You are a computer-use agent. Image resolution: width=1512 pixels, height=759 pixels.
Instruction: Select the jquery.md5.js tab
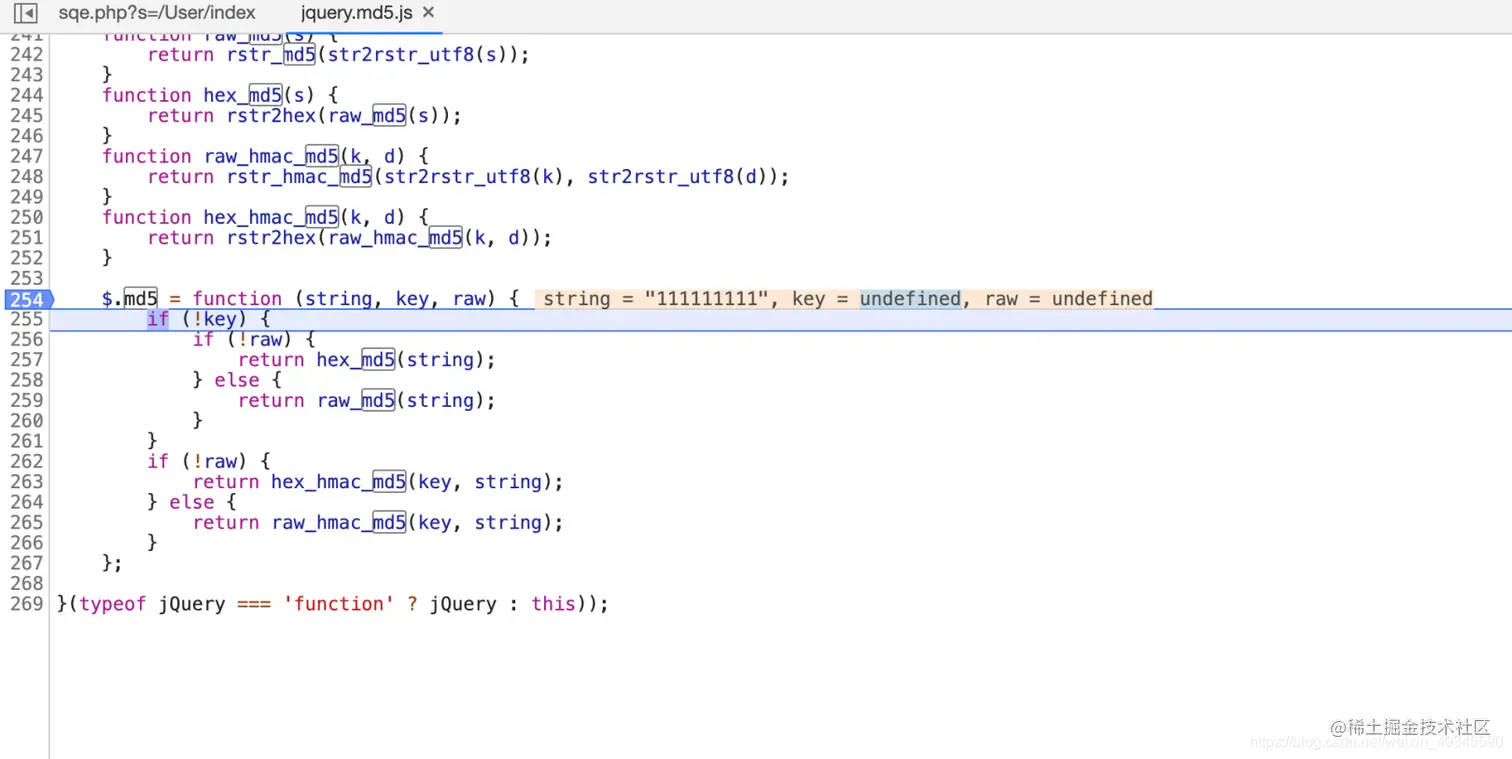[357, 13]
